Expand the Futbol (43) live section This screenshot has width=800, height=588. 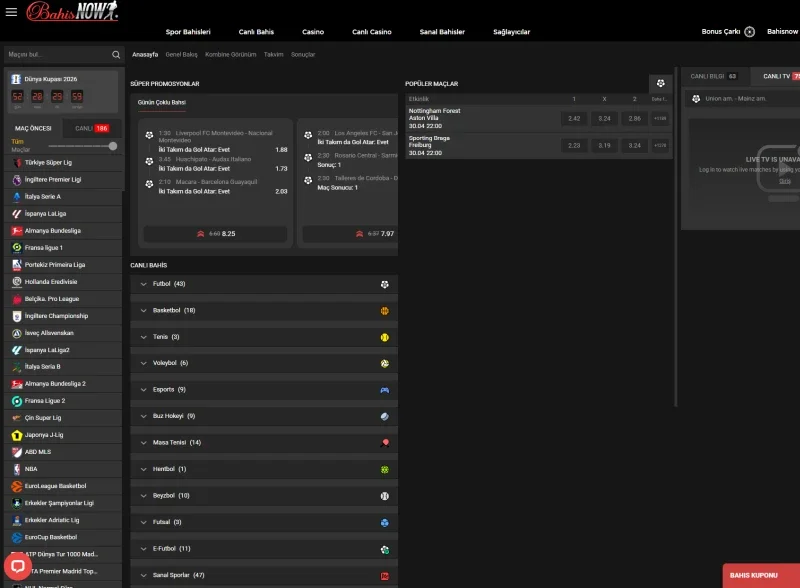[x=264, y=284]
